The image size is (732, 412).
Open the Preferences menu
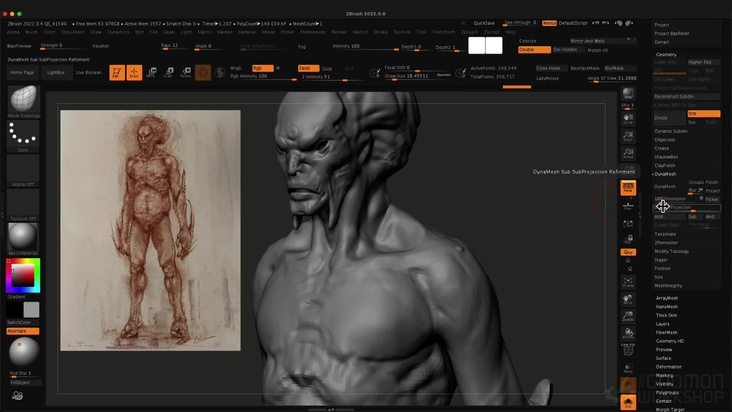pos(312,32)
